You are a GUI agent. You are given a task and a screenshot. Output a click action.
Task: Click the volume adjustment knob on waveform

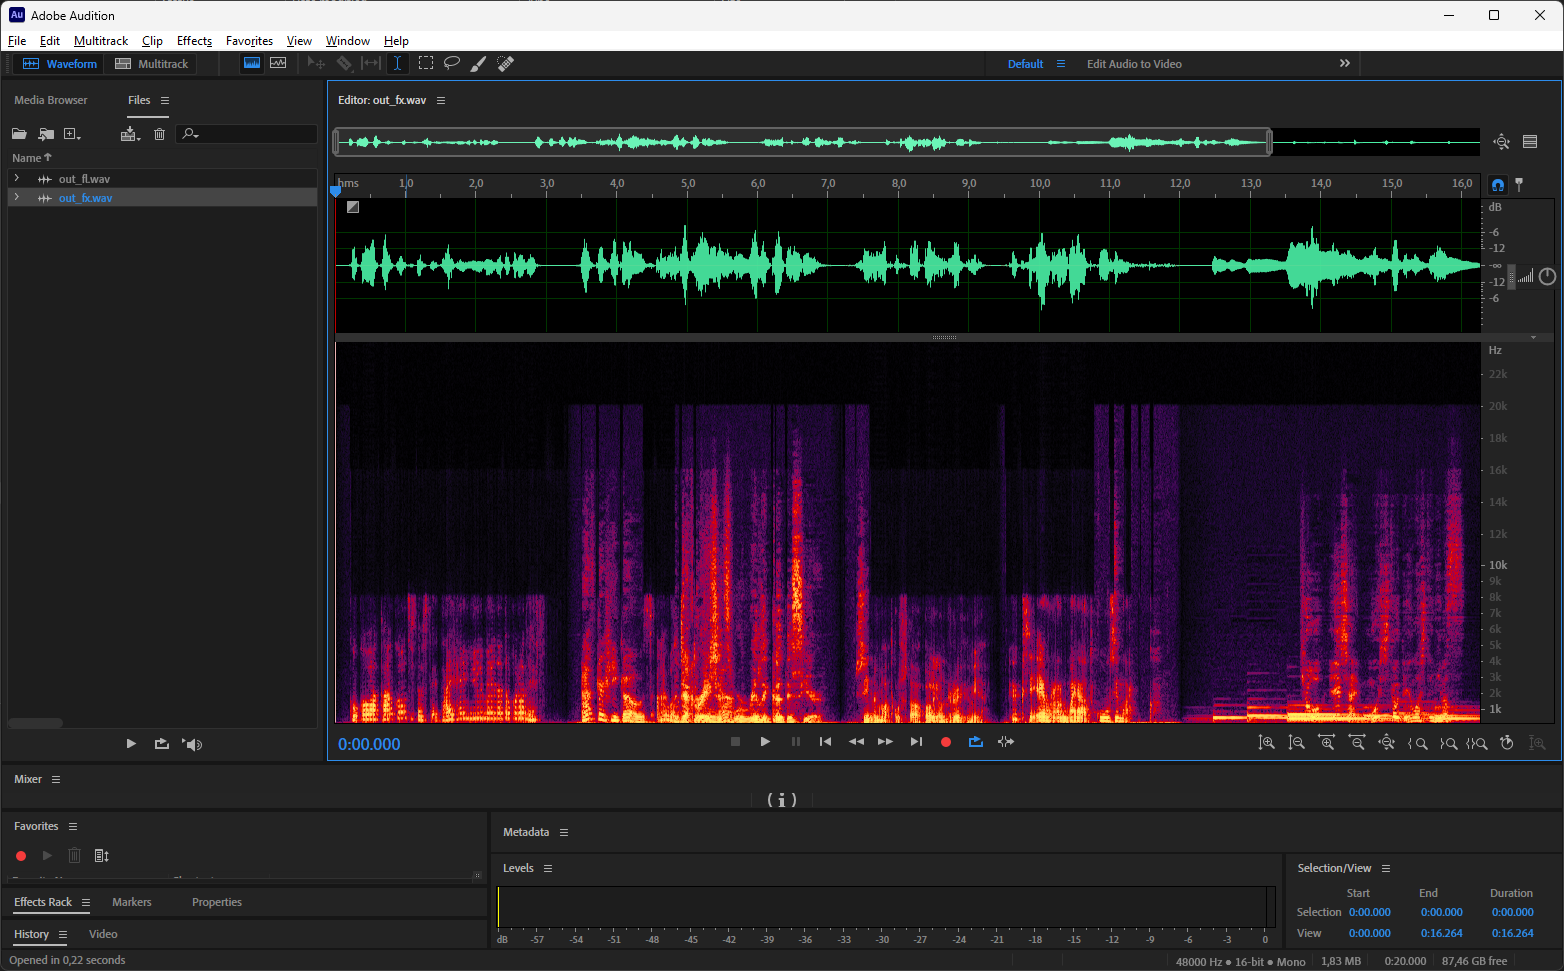[1547, 277]
